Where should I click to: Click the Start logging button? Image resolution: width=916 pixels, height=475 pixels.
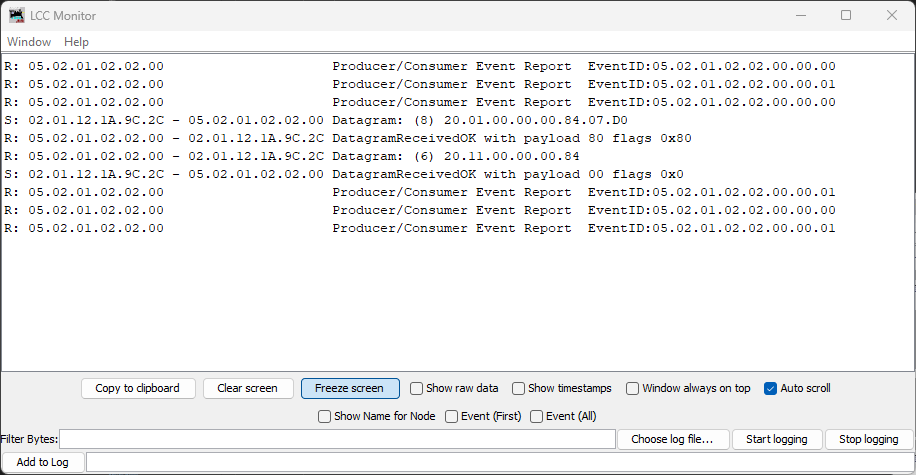click(776, 439)
